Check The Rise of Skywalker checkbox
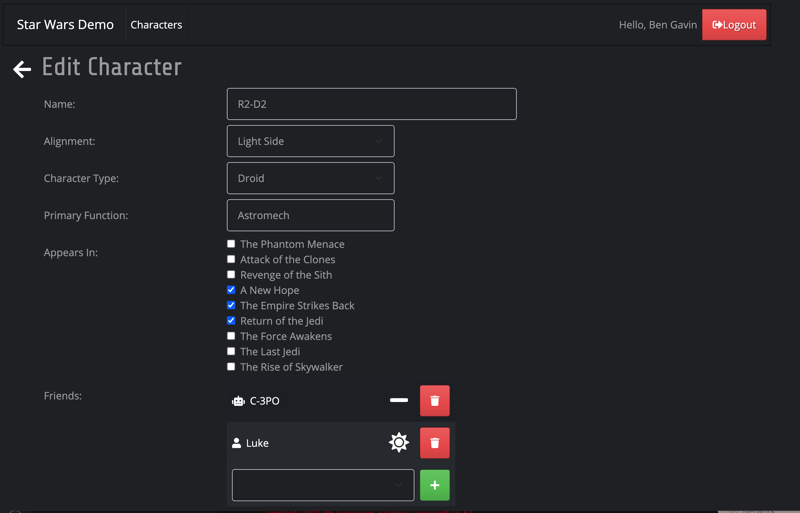800x513 pixels. pos(231,367)
